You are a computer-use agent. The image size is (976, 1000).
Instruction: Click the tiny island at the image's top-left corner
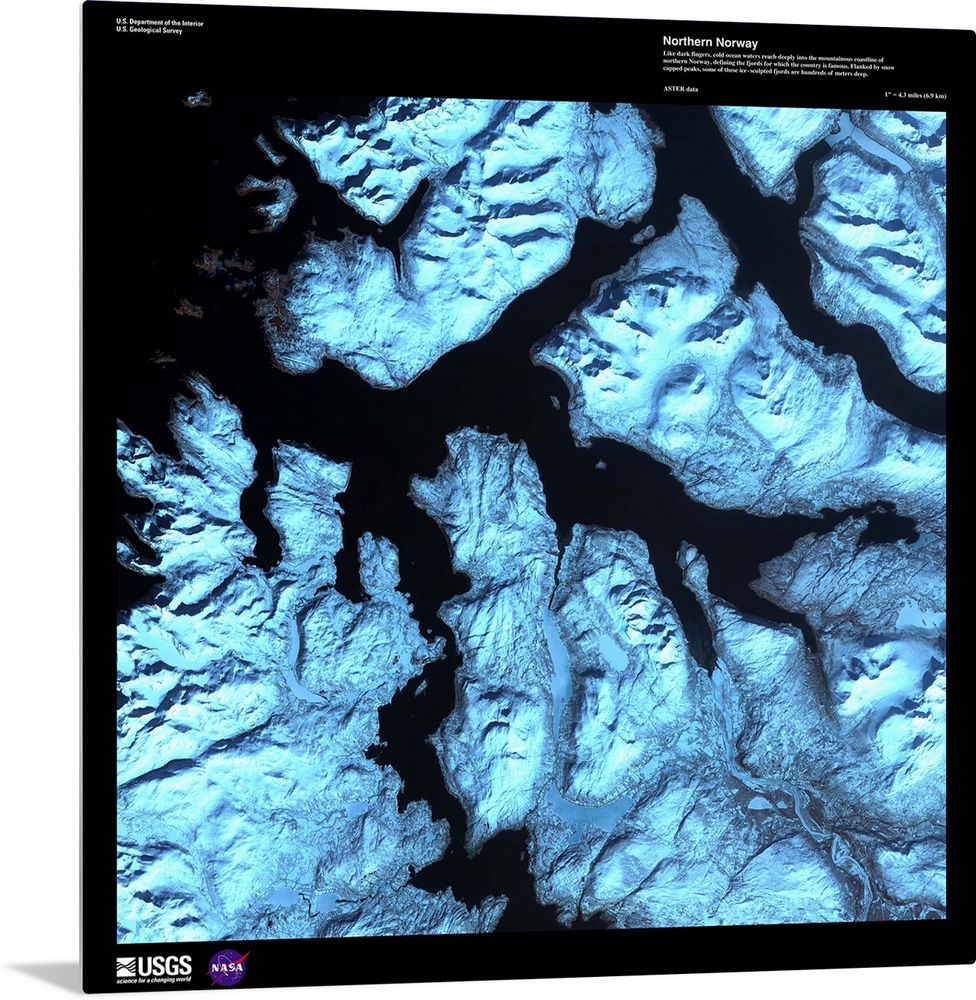click(198, 99)
